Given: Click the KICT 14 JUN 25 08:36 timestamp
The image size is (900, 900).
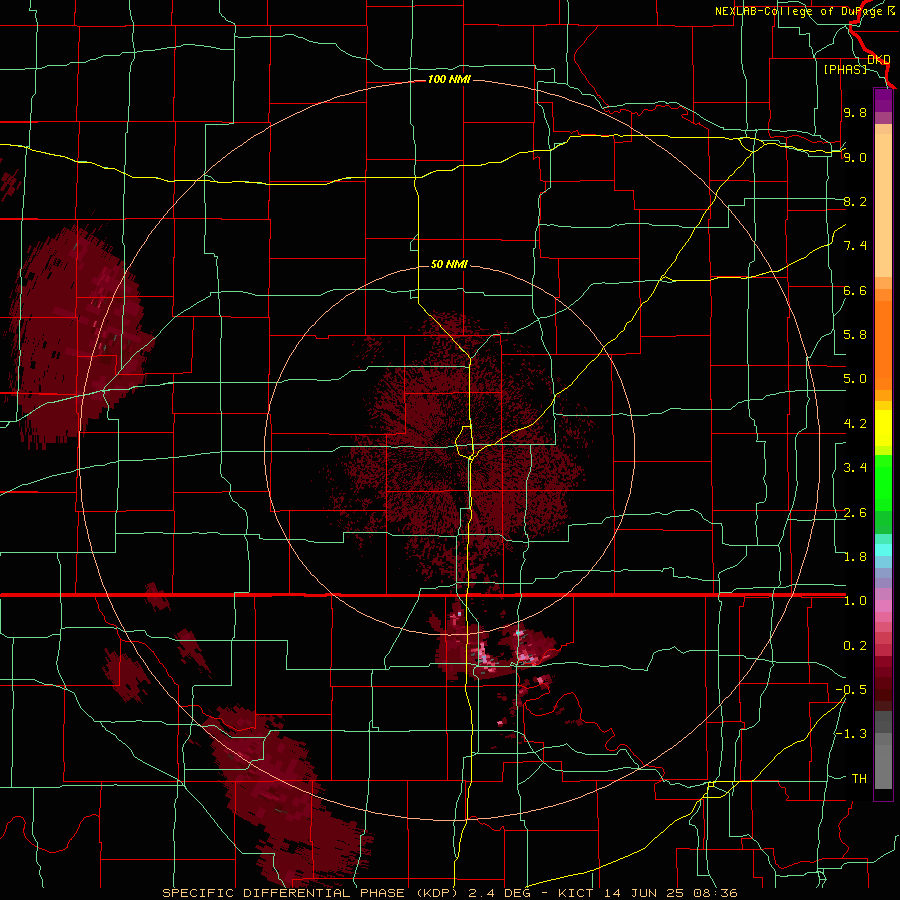Looking at the screenshot, I should pos(647,893).
